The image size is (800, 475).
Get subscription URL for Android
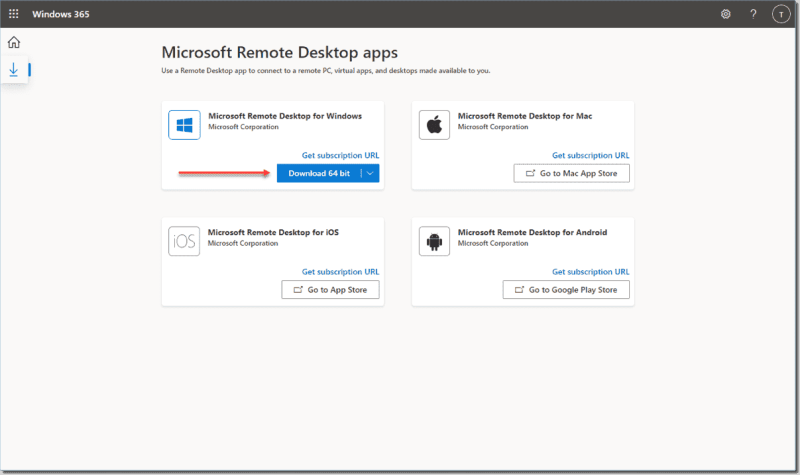pyautogui.click(x=590, y=272)
